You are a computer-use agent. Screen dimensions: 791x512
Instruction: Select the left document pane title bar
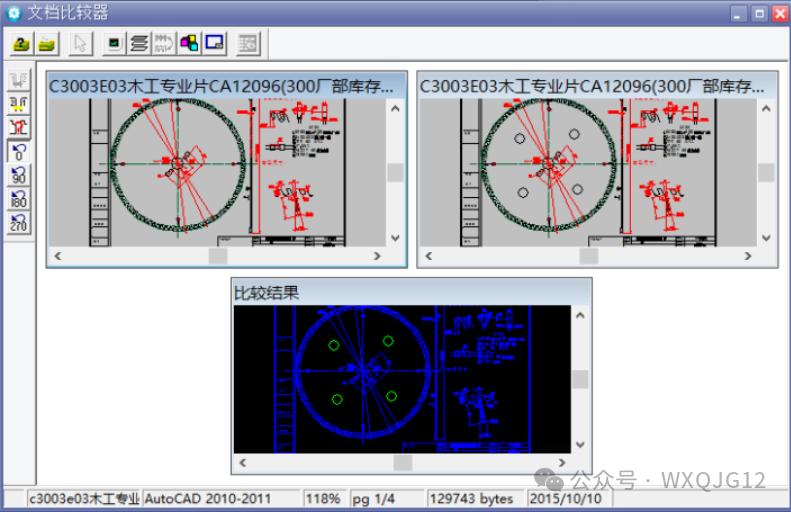tap(227, 86)
